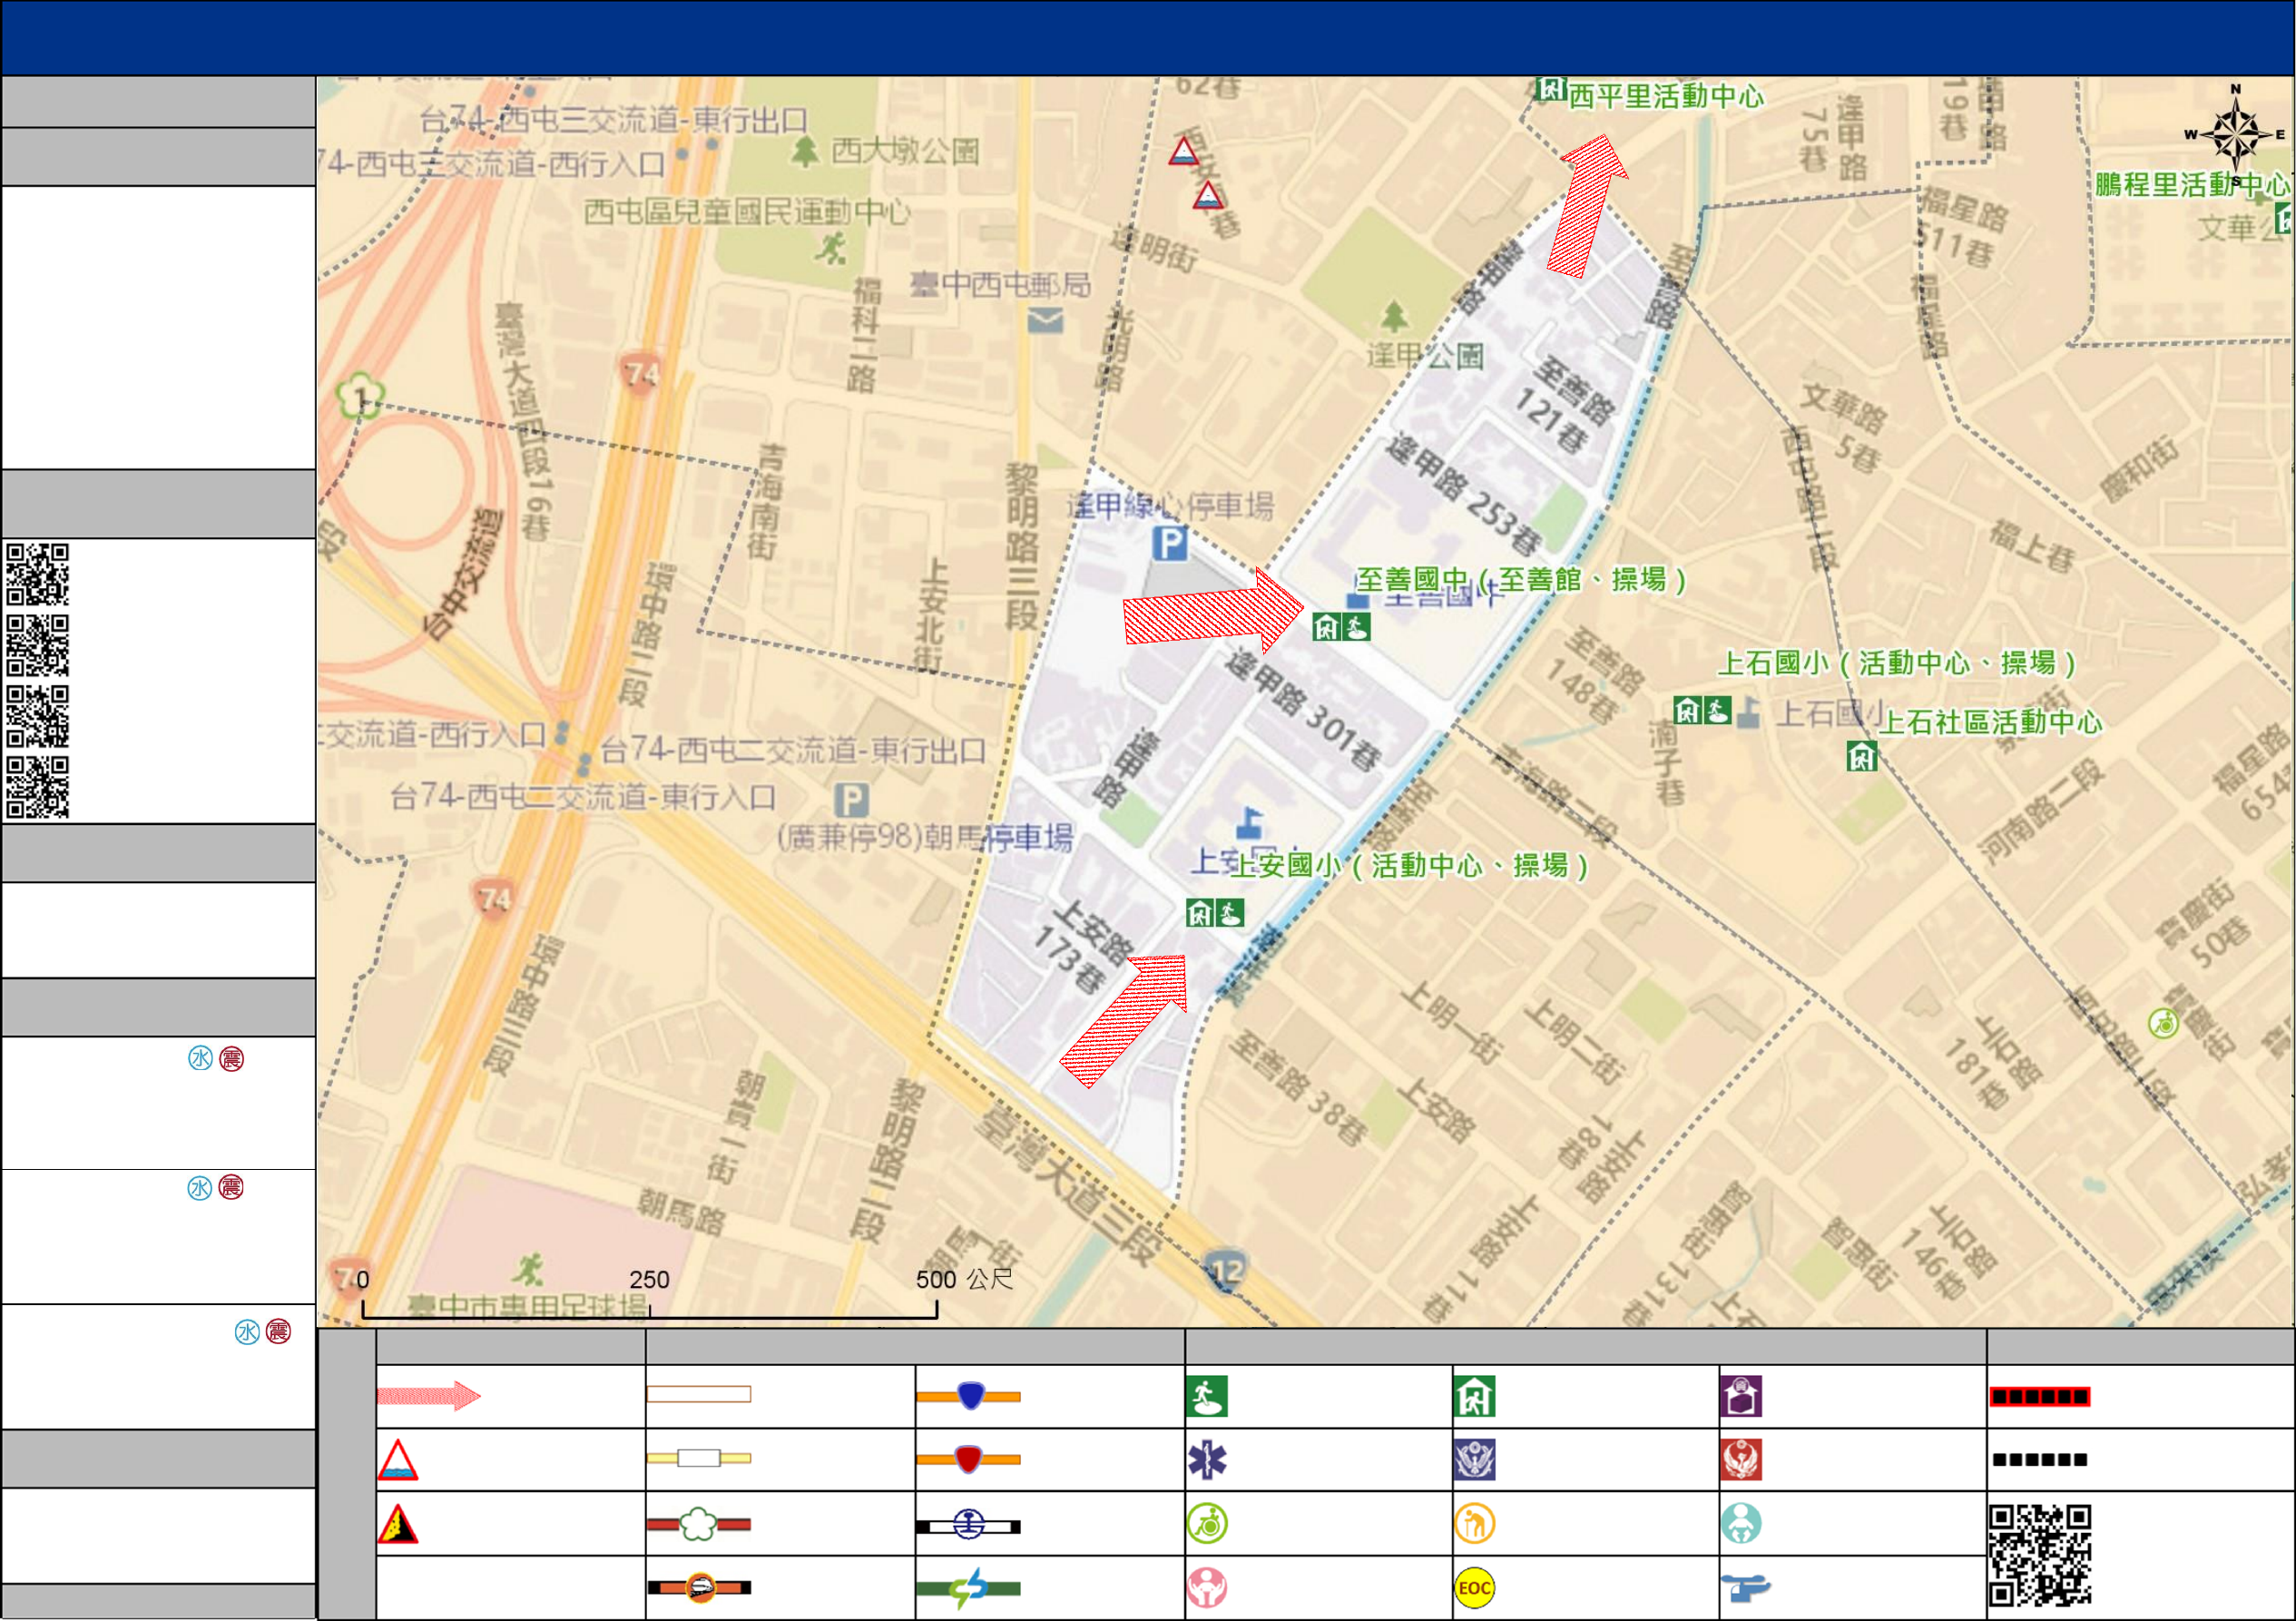
Task: Select the railway station legend symbol
Action: click(968, 1525)
